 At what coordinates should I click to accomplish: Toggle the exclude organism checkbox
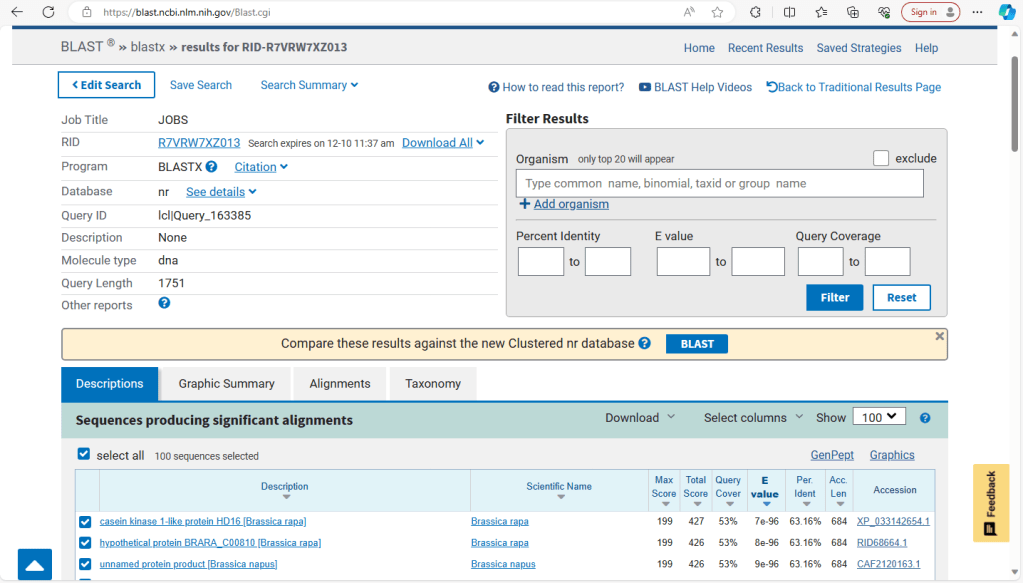[x=880, y=158]
